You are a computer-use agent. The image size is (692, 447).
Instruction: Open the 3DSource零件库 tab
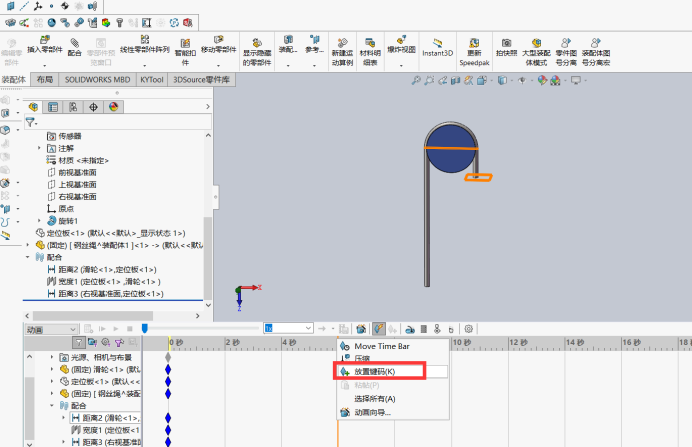201,79
